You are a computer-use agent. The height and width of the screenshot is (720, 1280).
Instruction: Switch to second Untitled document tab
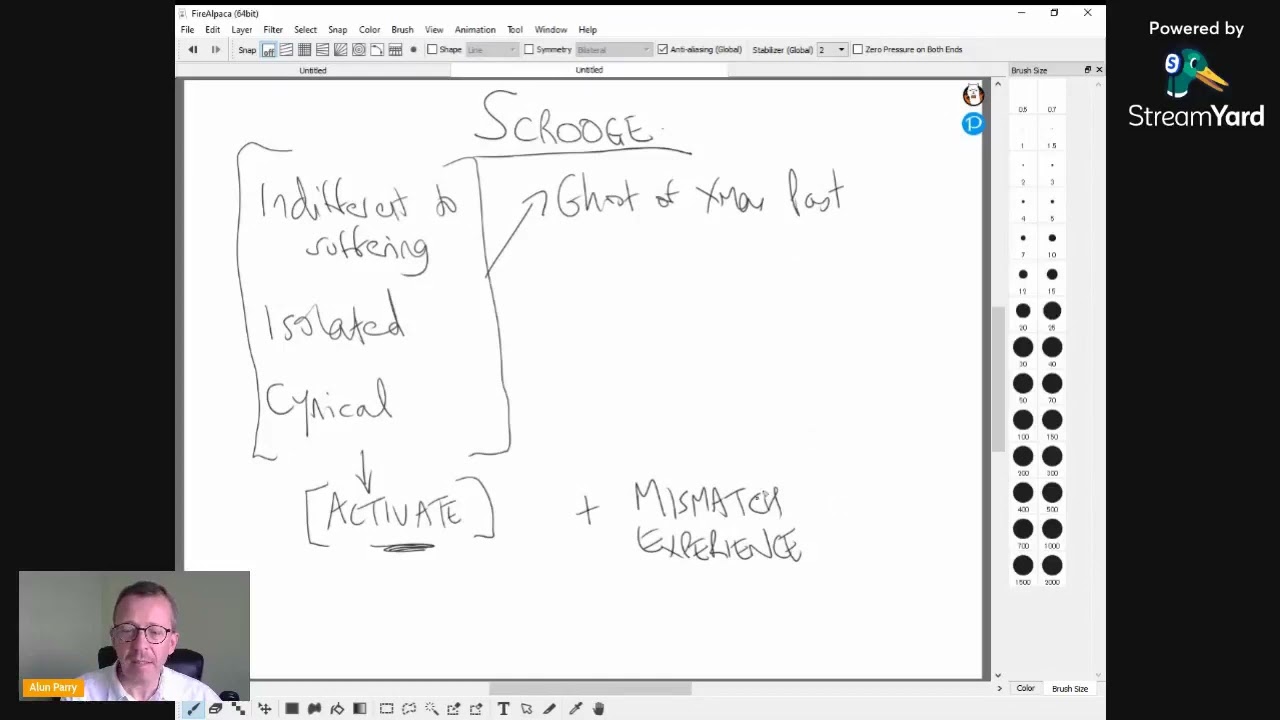589,70
